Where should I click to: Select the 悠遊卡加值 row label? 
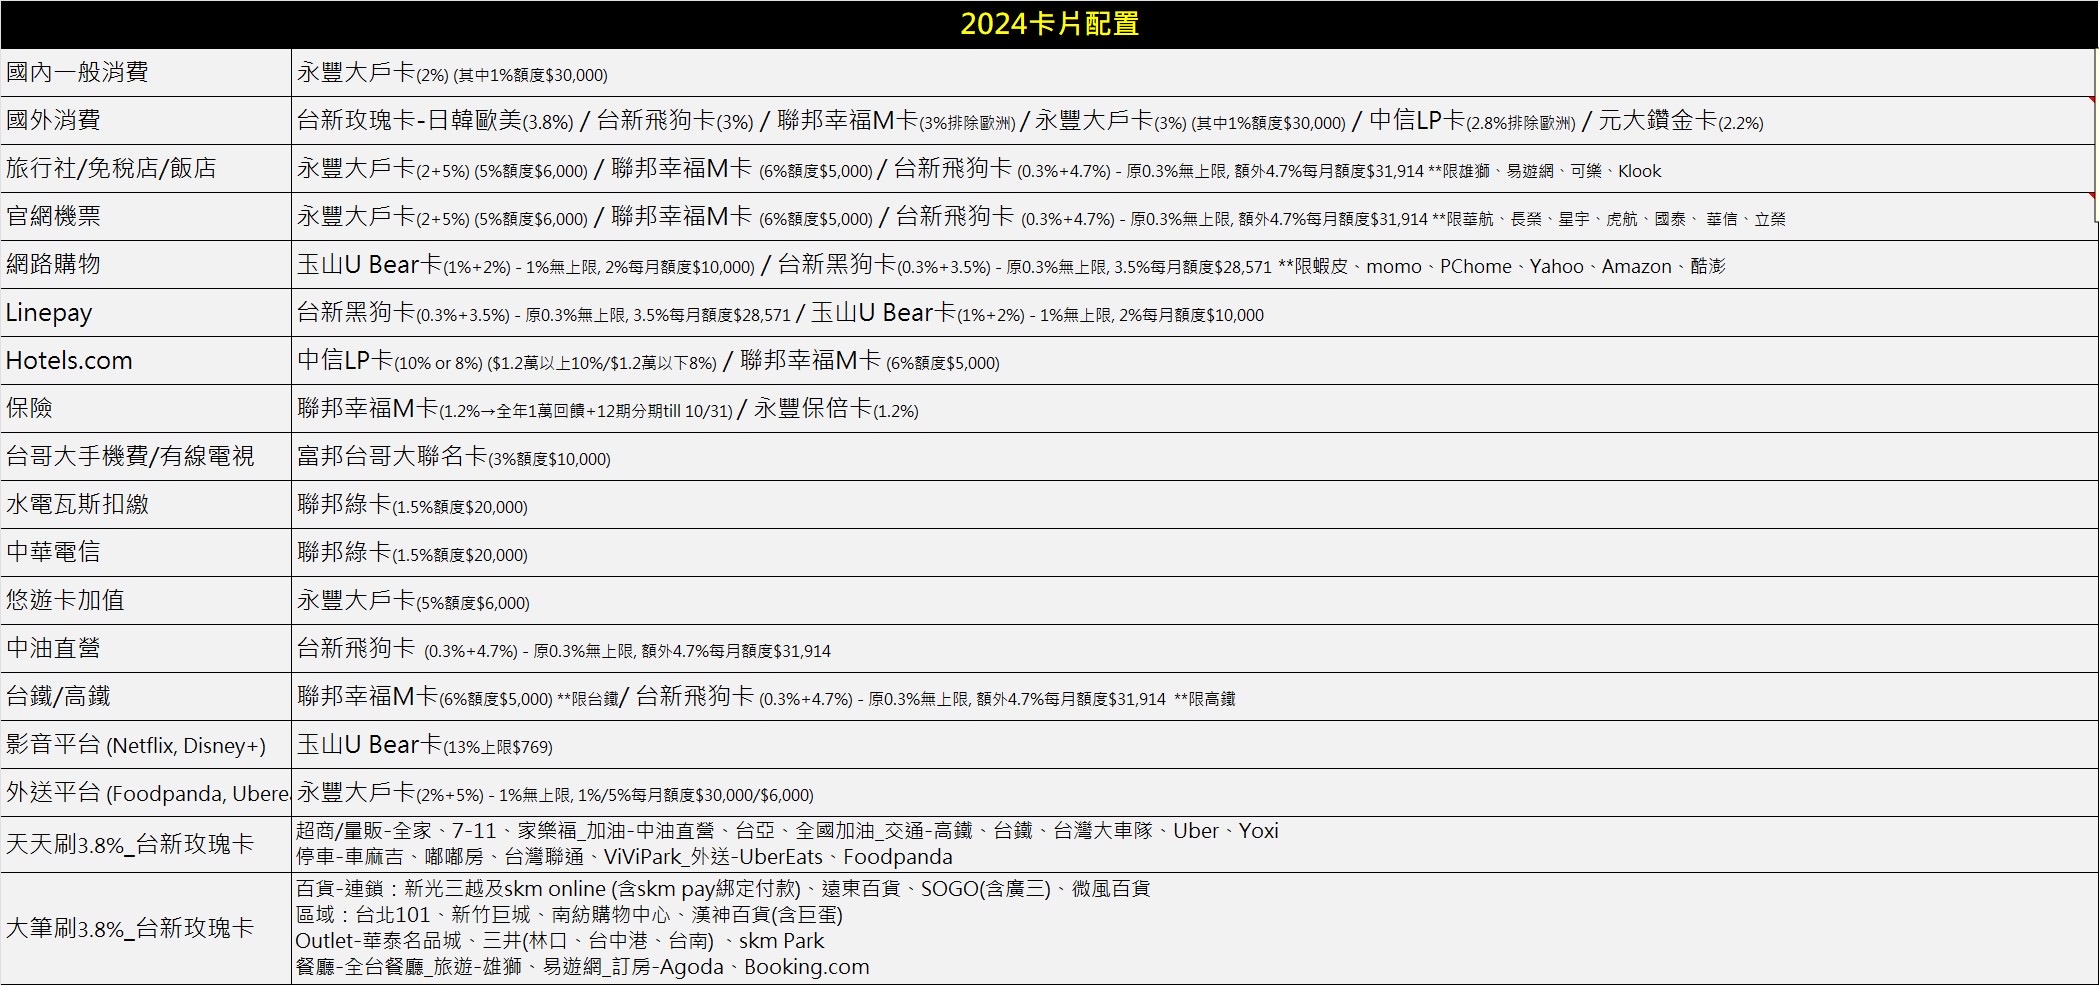(x=146, y=600)
